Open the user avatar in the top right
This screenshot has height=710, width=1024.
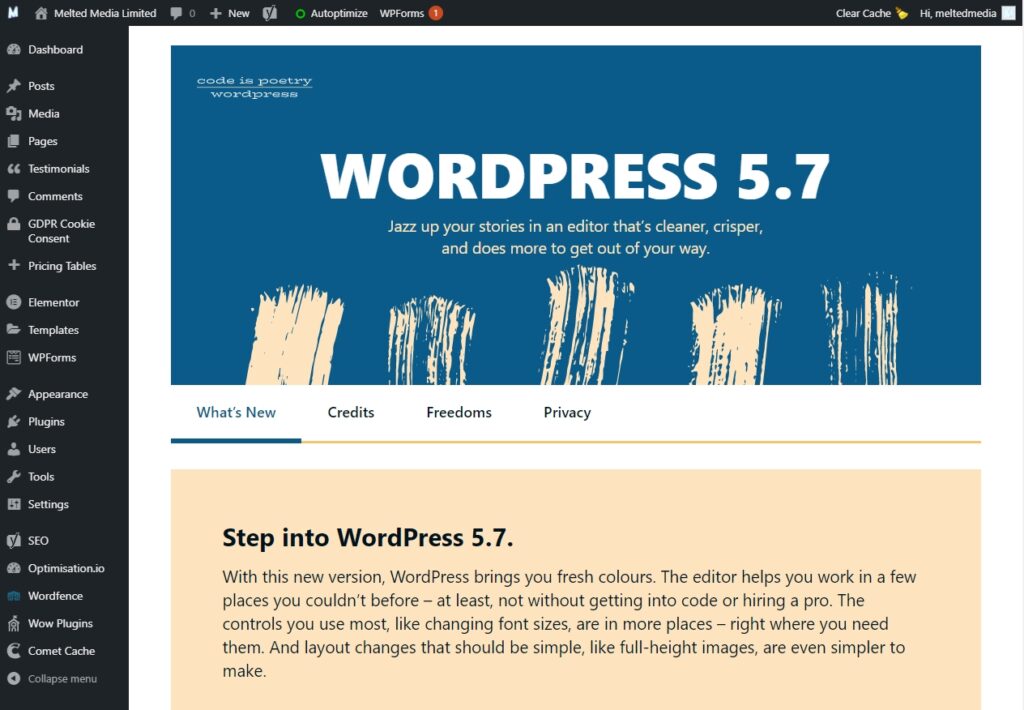[x=1008, y=13]
